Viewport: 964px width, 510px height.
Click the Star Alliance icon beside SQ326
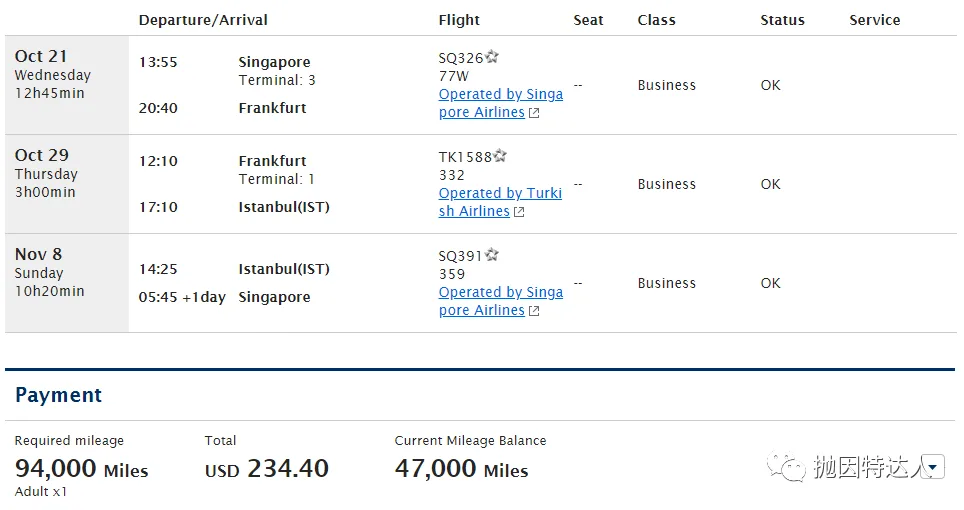[492, 58]
